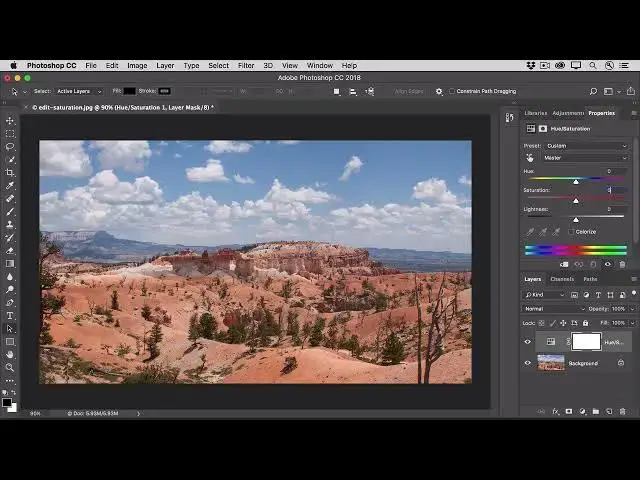Click the foreground color swatch

[7, 403]
